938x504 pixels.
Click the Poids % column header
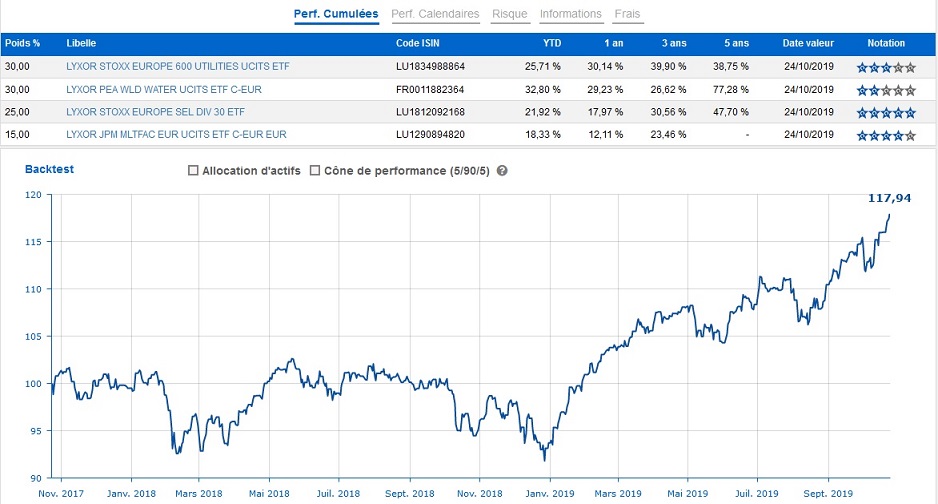coord(23,43)
